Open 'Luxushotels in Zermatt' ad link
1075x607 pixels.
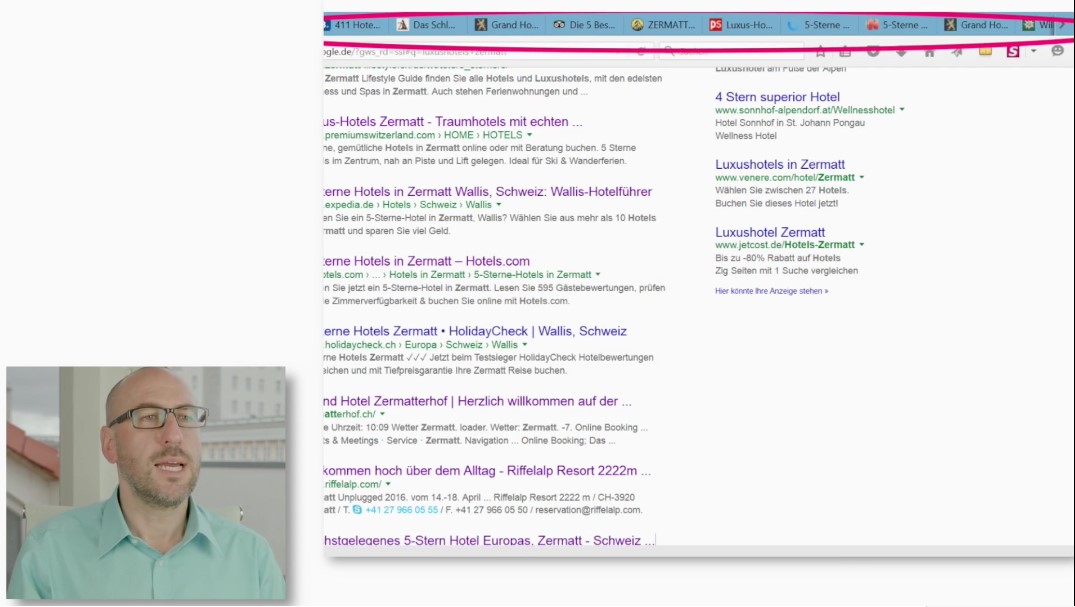coord(780,165)
